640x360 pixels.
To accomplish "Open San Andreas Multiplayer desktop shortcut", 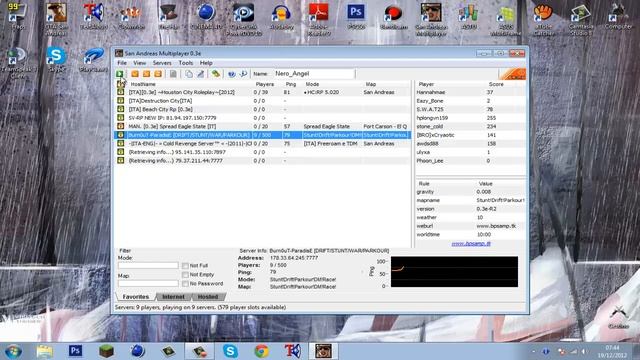I will pyautogui.click(x=431, y=18).
